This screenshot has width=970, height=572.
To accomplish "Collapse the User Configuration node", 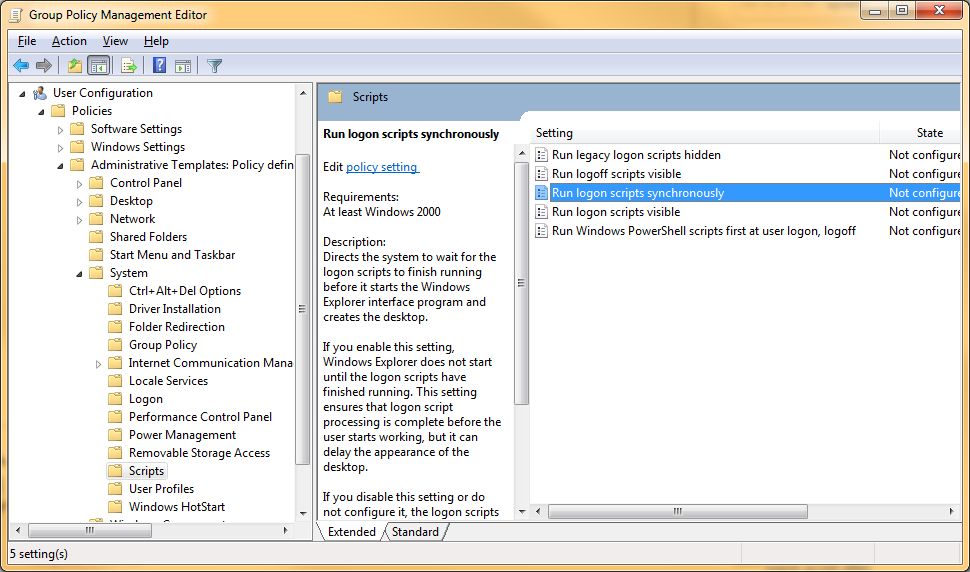I will coord(22,94).
